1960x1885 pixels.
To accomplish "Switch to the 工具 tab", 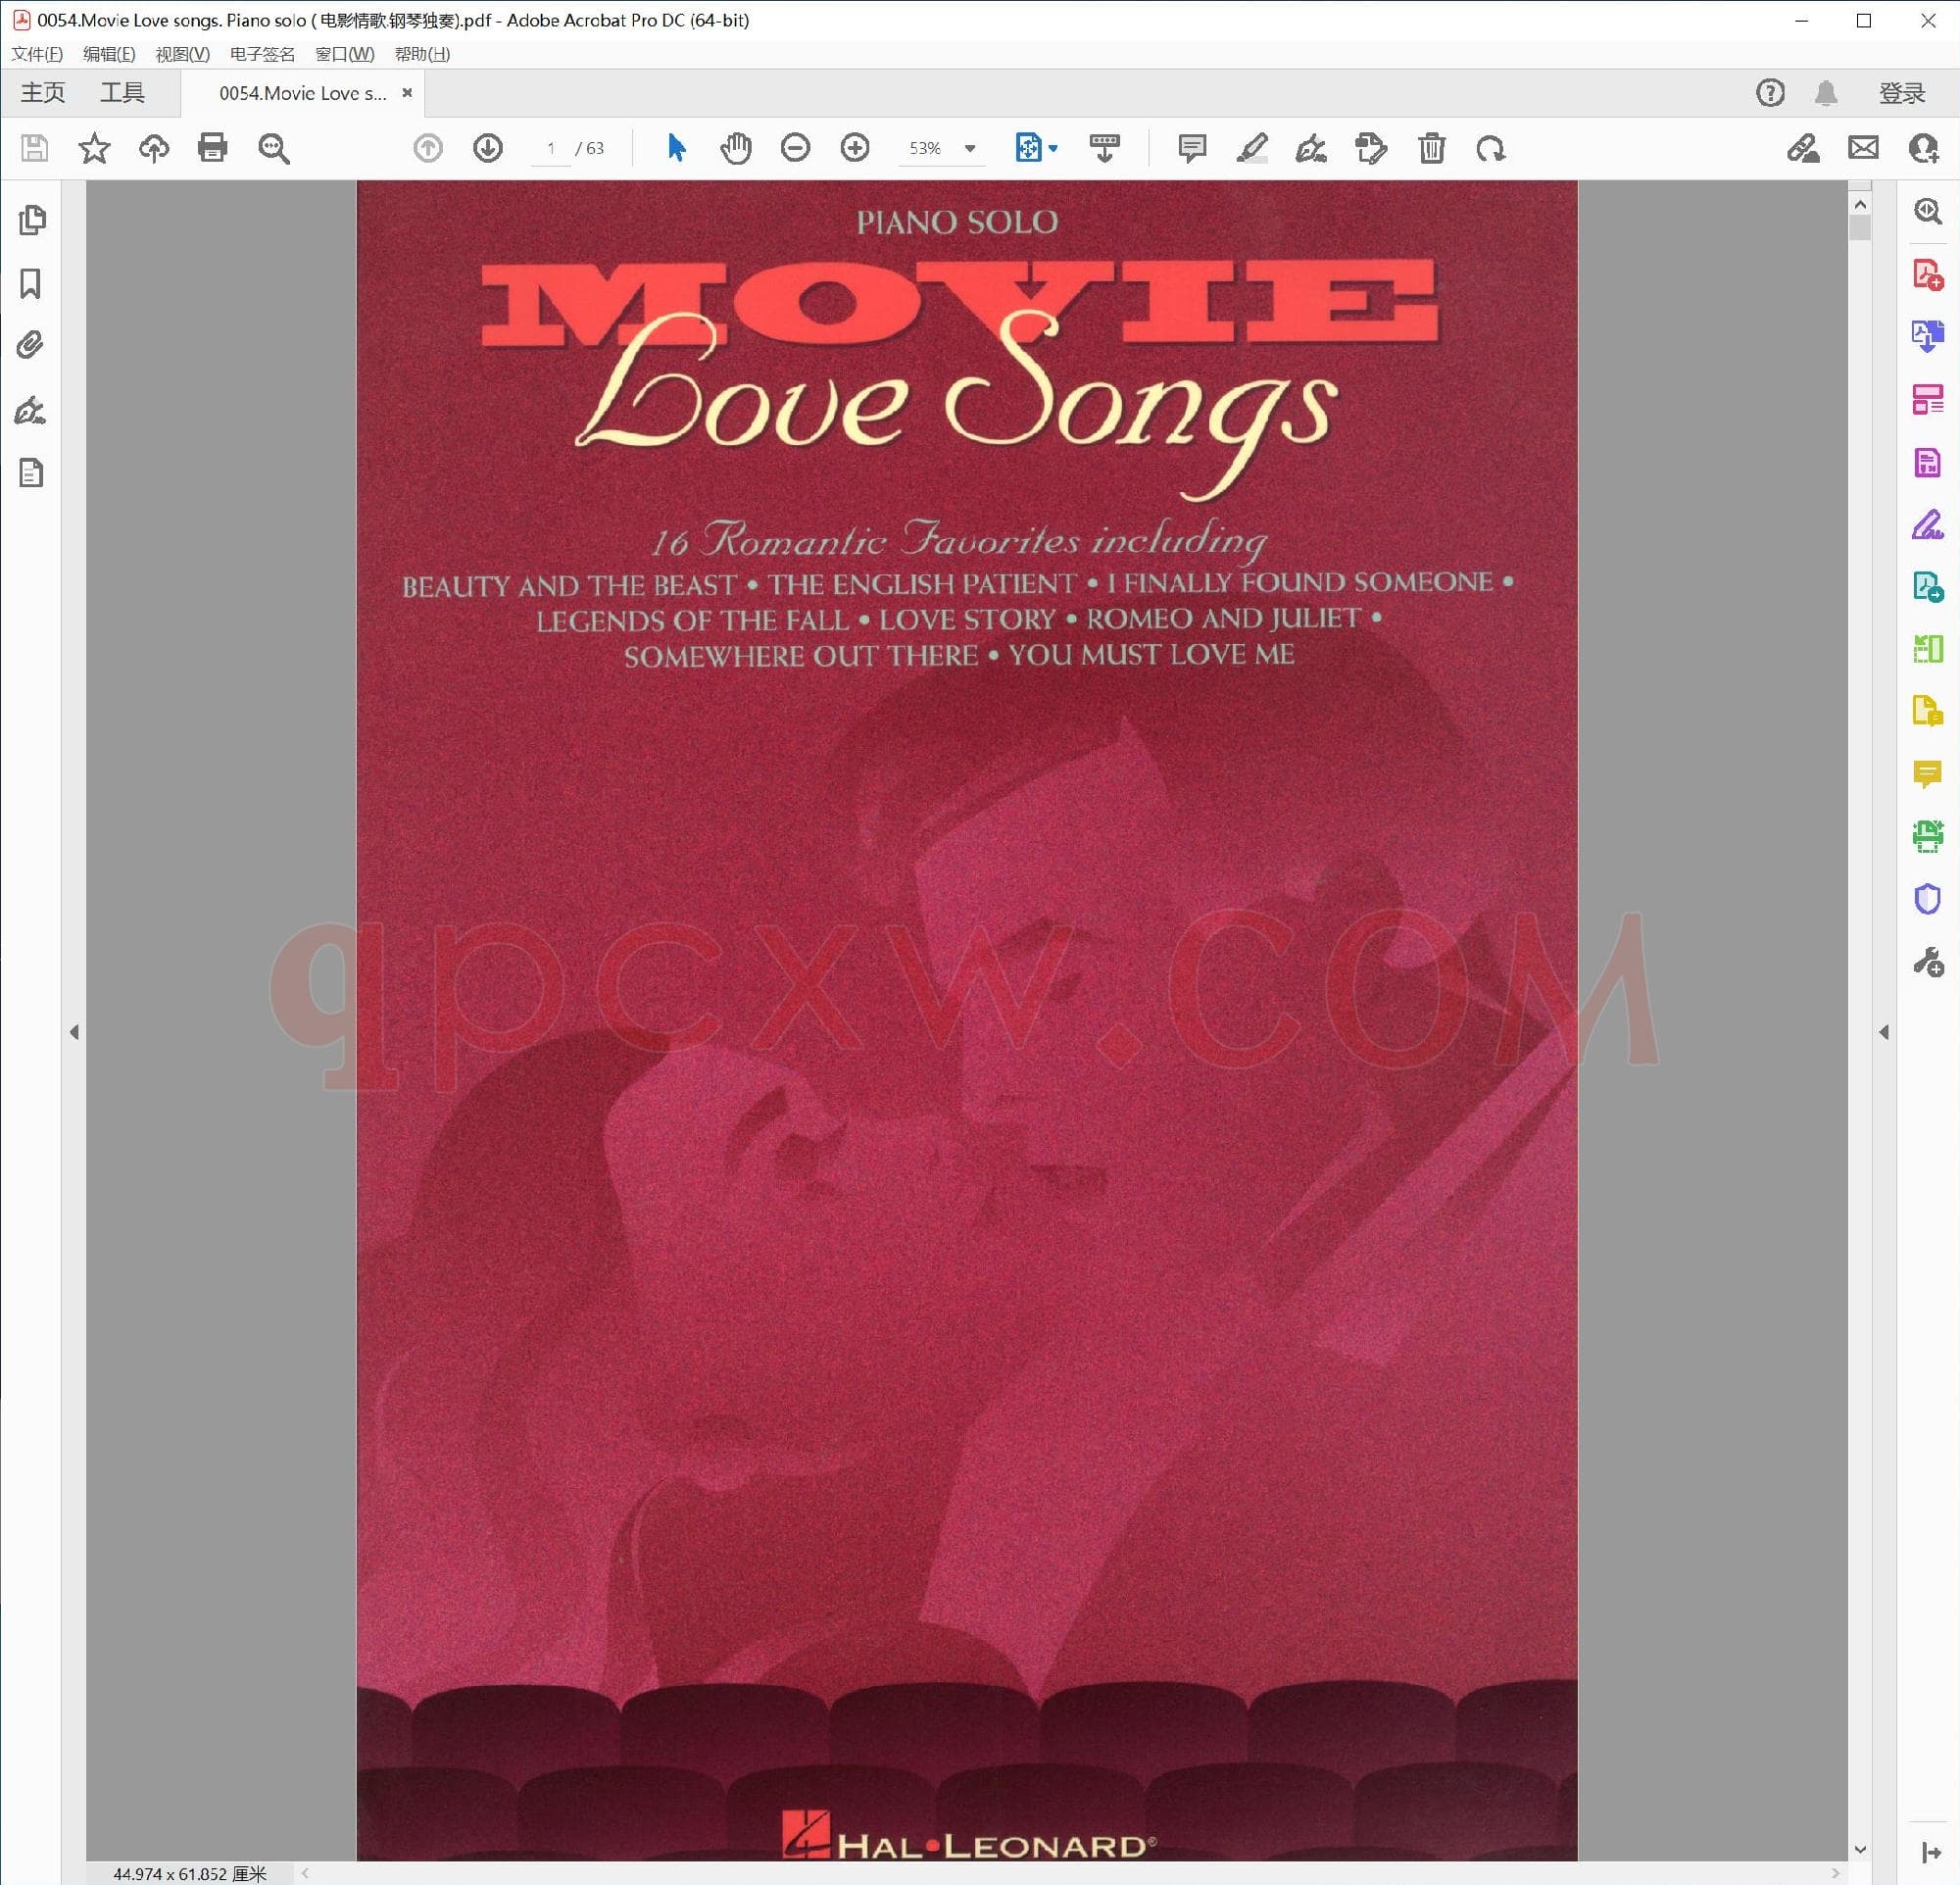I will click(122, 93).
